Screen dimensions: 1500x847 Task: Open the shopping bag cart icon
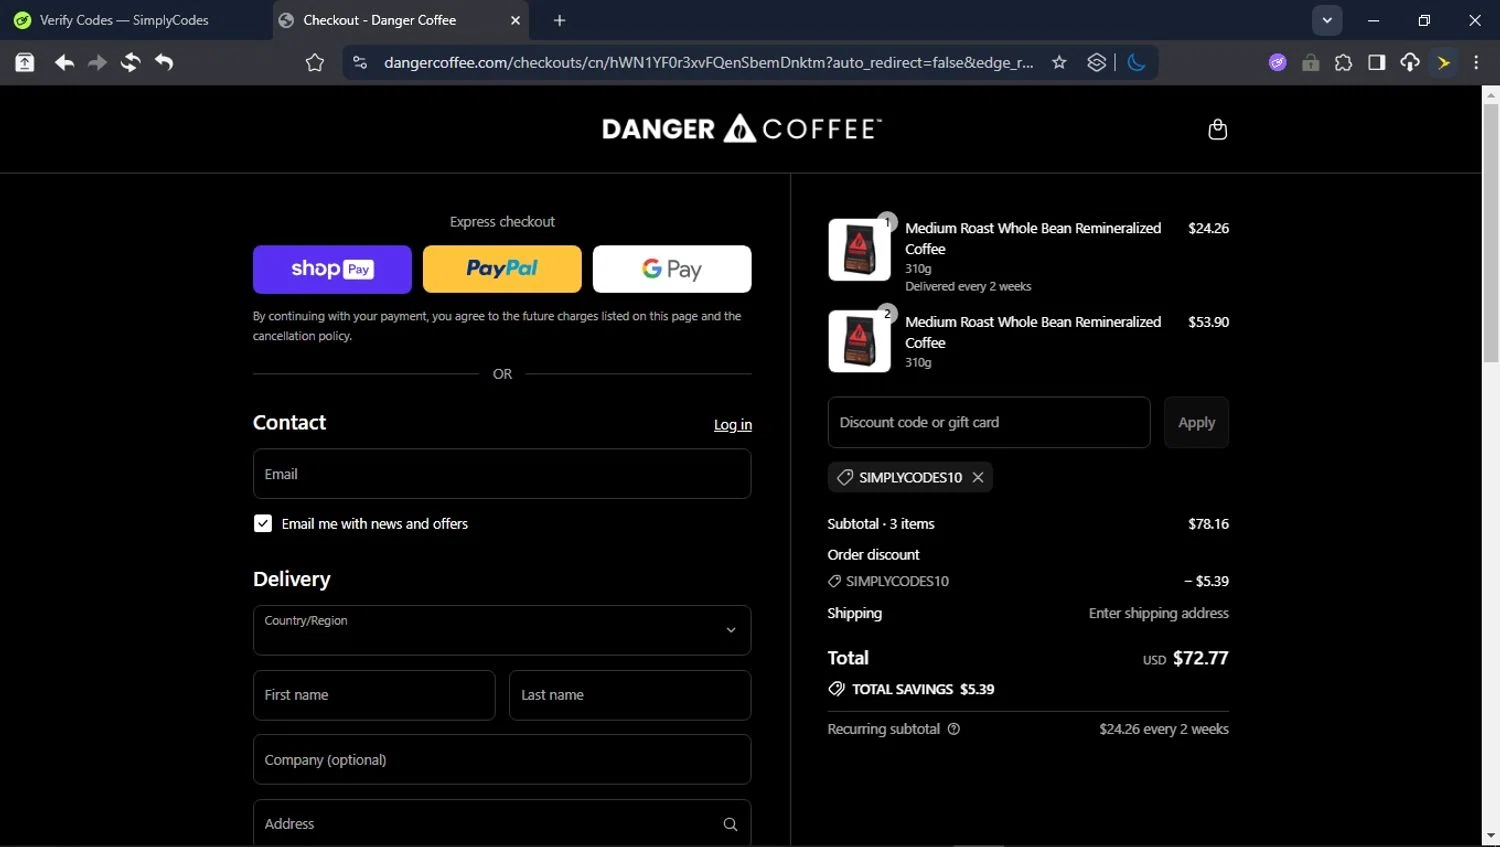tap(1217, 129)
